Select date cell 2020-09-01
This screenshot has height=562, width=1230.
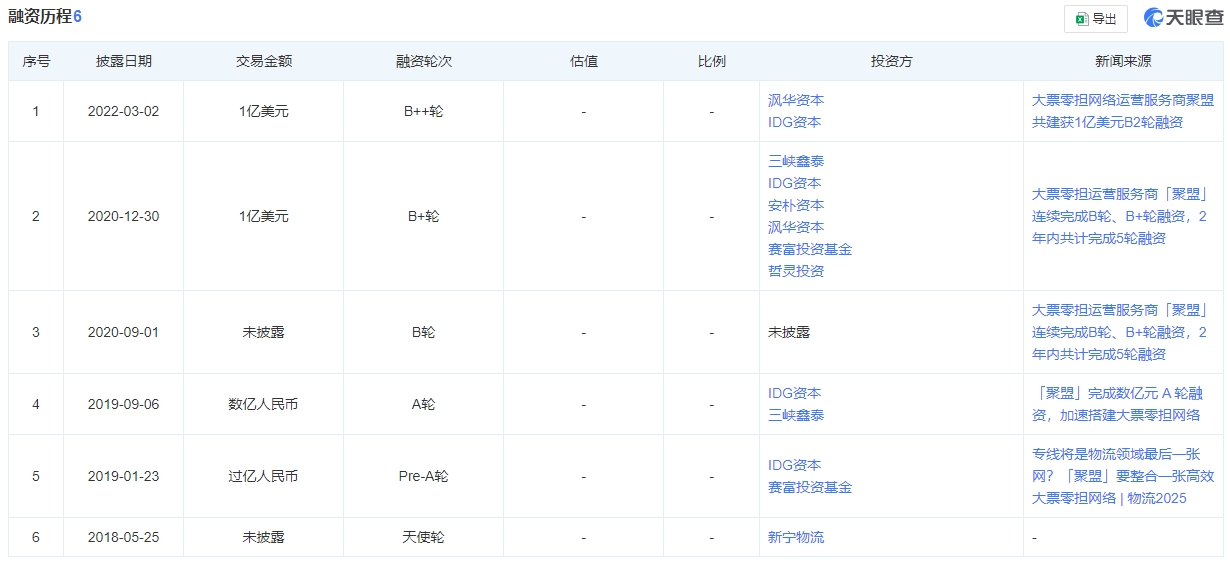coord(124,332)
